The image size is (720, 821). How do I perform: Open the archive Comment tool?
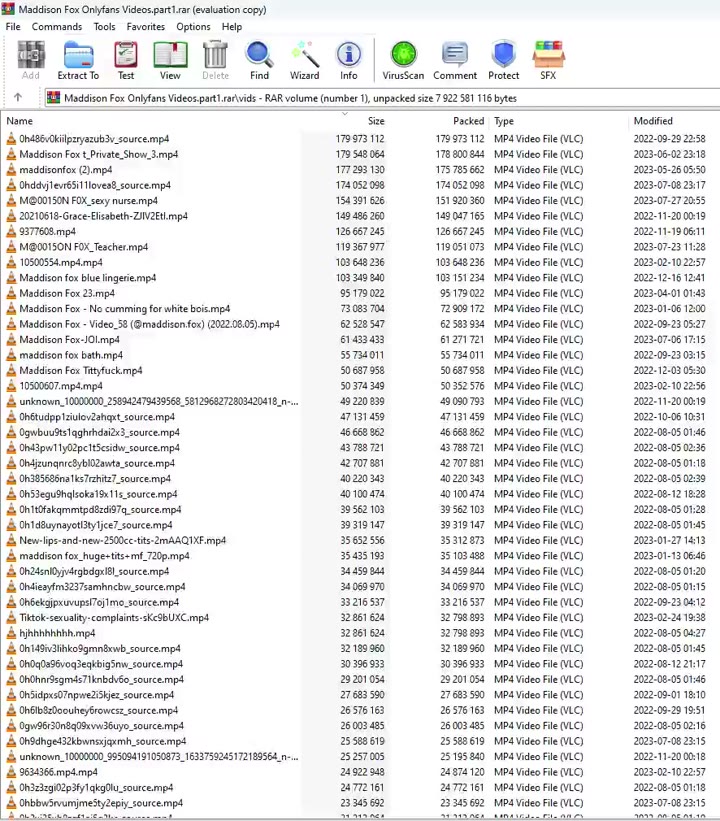click(455, 60)
